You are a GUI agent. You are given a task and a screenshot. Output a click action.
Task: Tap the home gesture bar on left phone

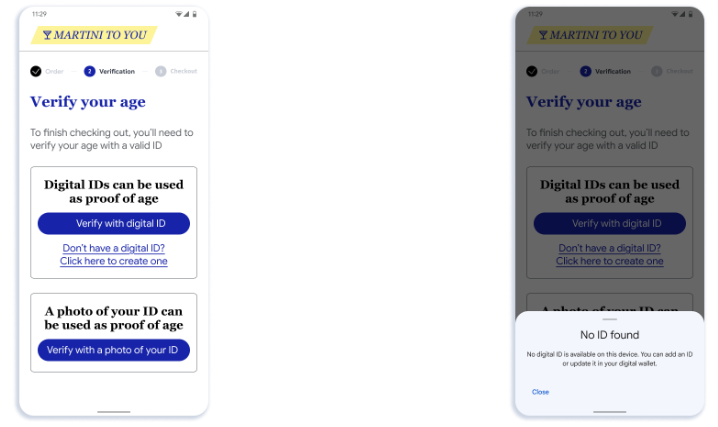114,412
